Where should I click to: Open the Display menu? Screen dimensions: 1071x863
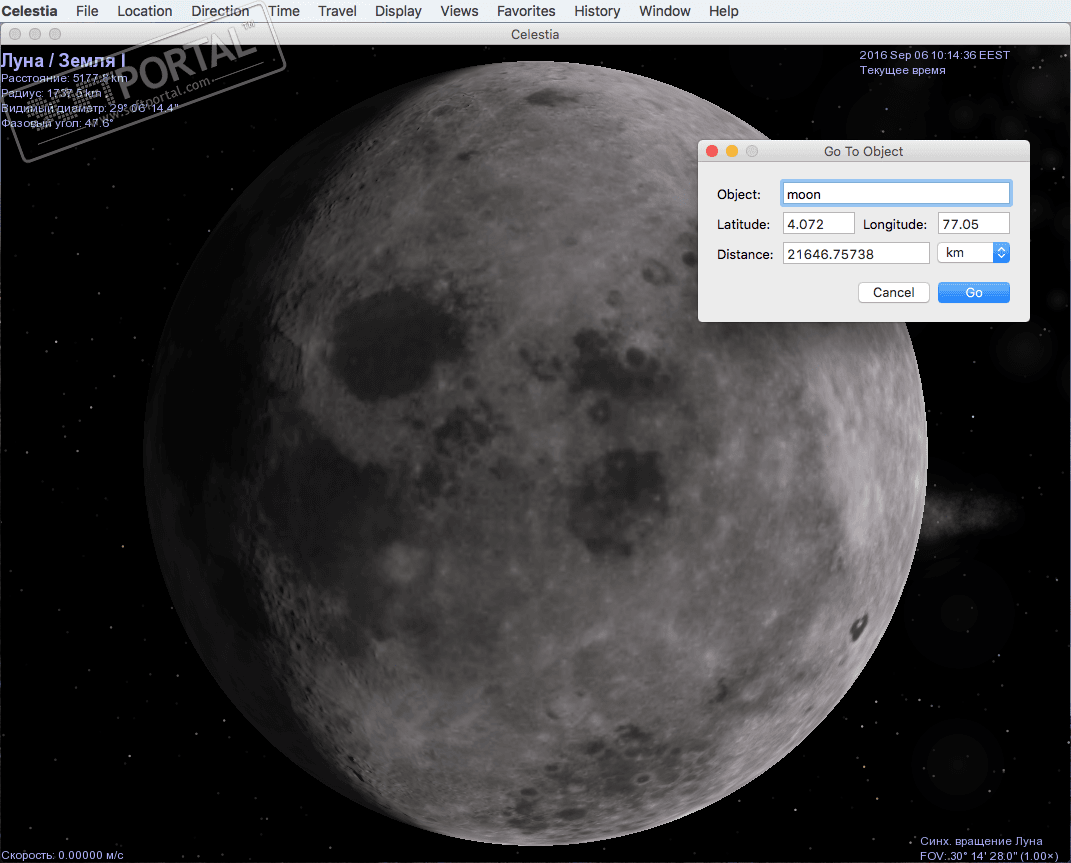pos(398,11)
